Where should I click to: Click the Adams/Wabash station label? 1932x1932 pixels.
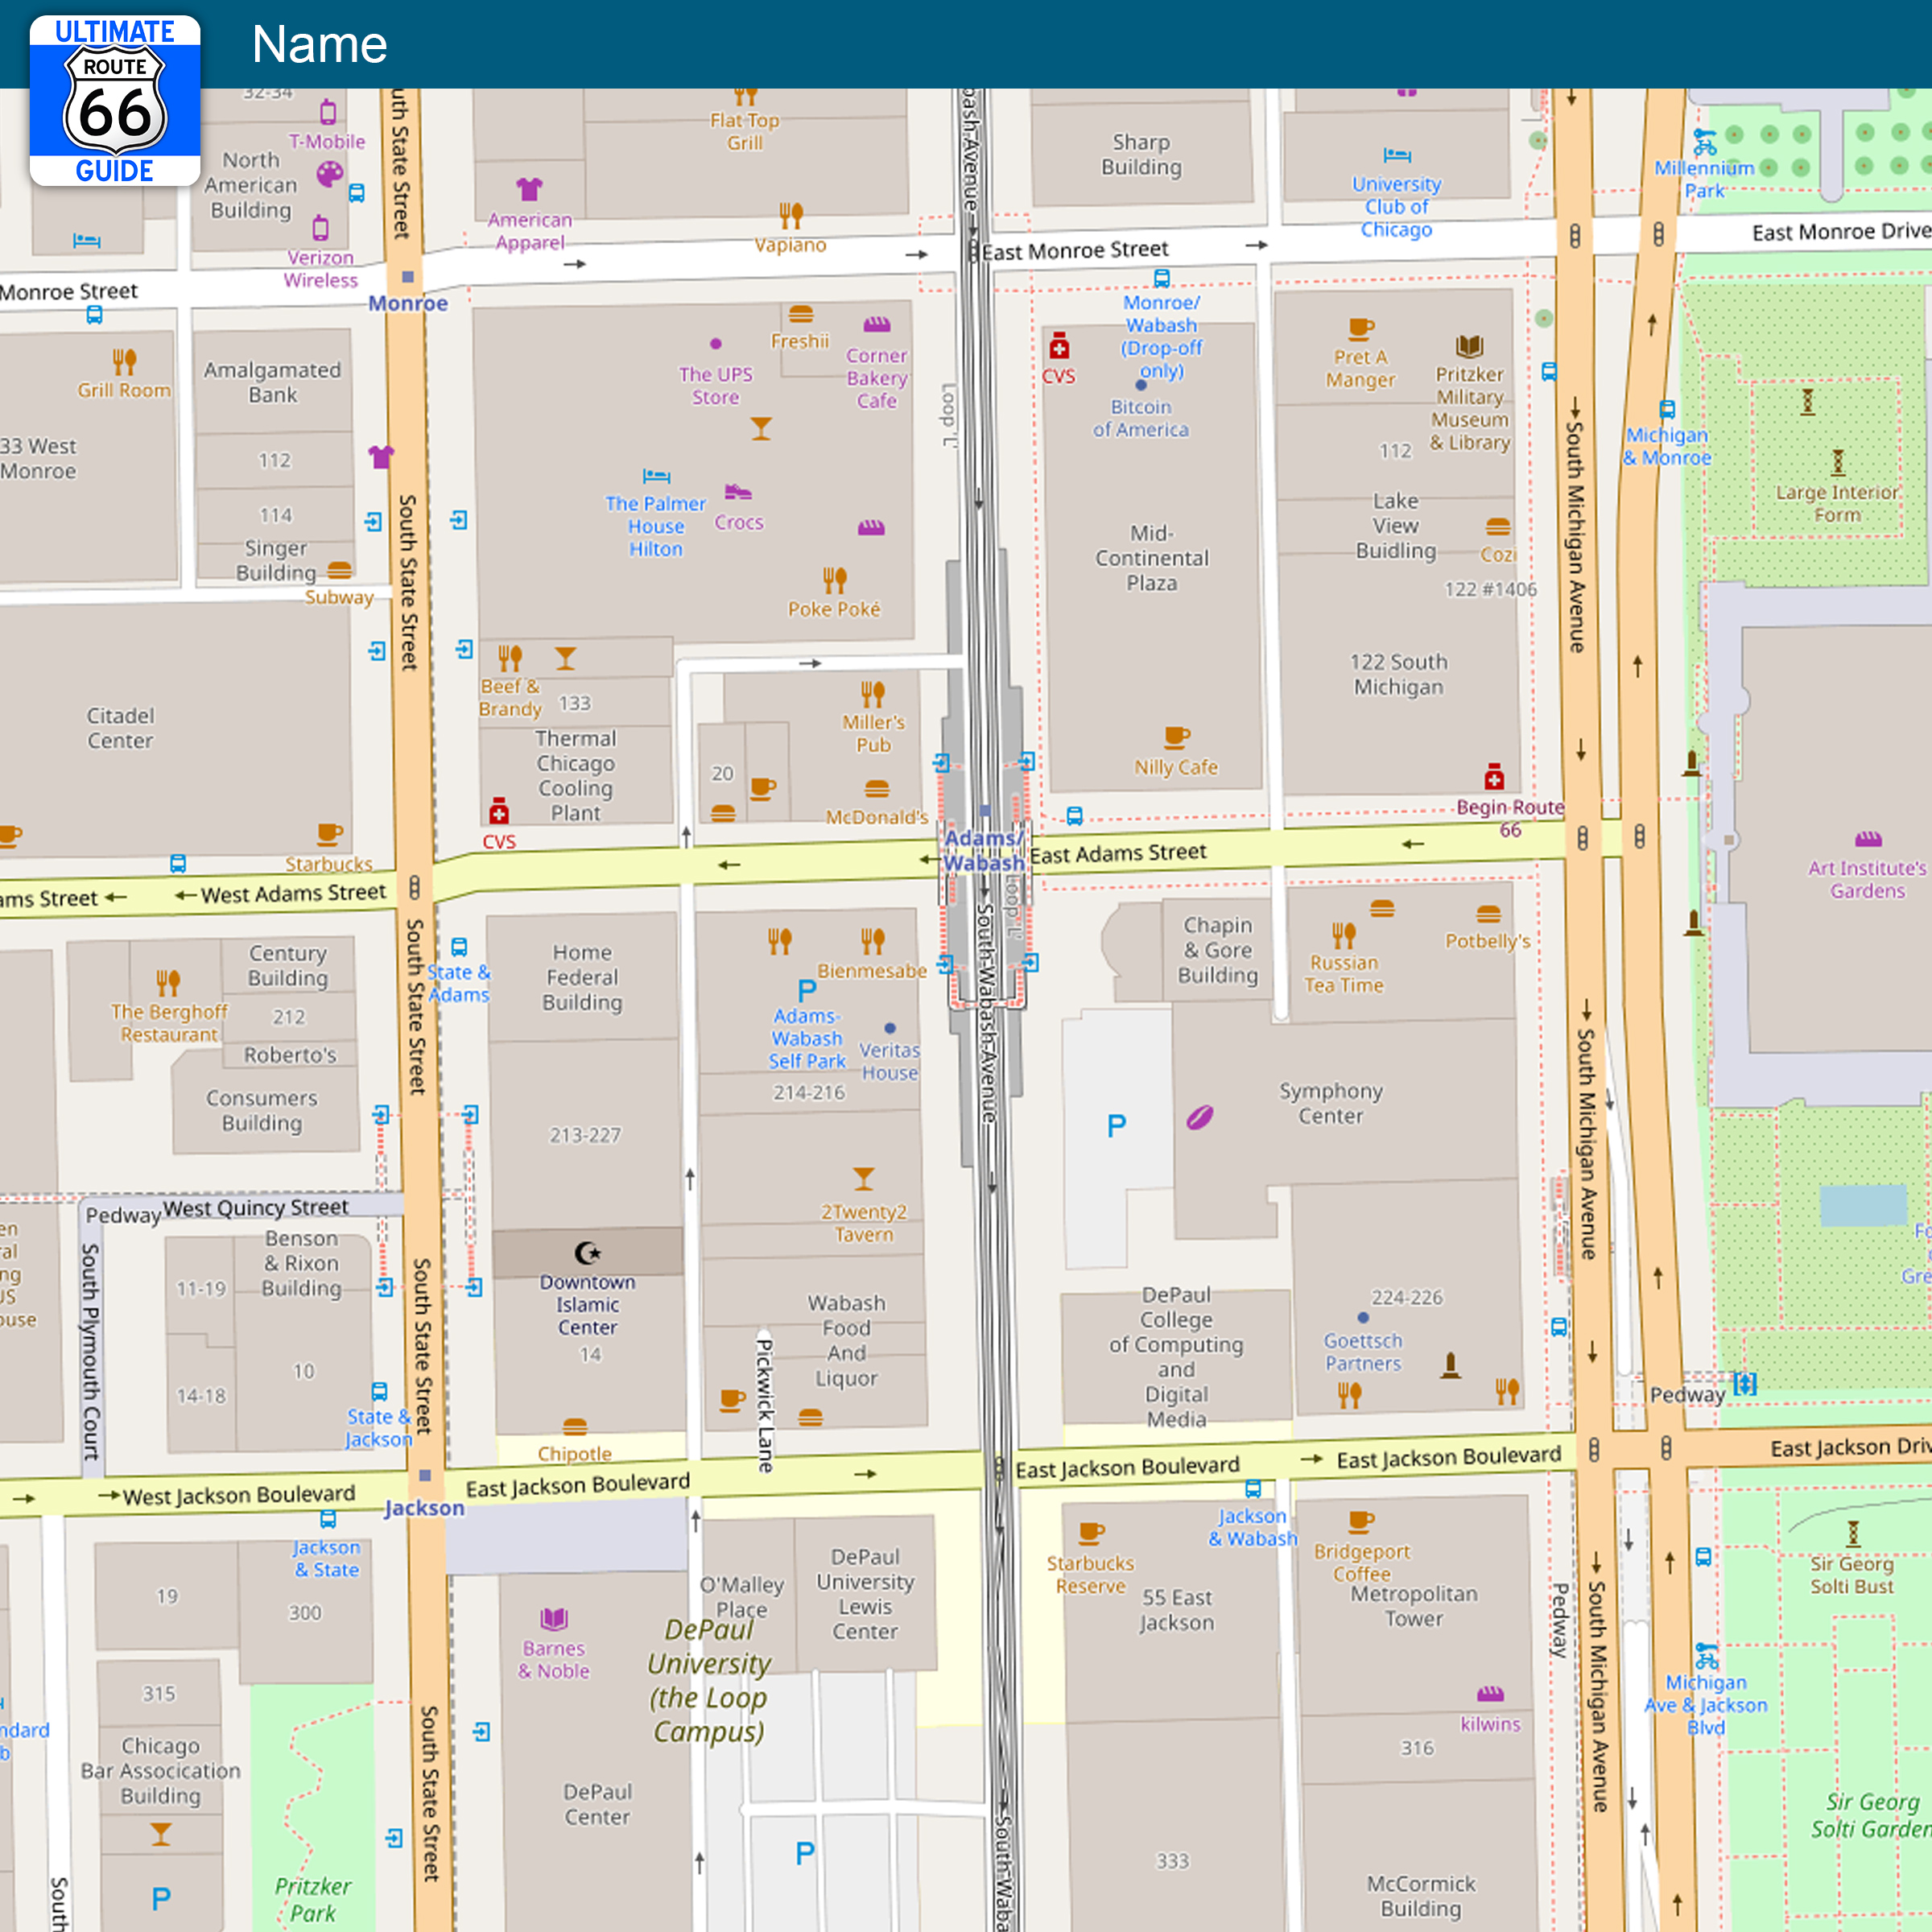[x=984, y=850]
